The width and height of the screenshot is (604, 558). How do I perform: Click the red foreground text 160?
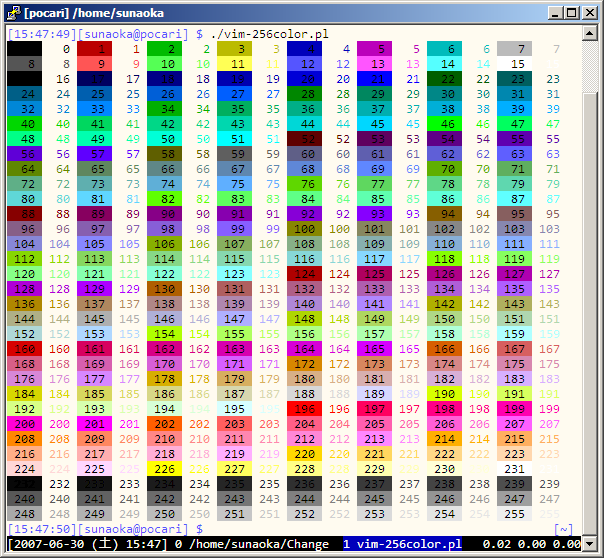[x=59, y=349]
